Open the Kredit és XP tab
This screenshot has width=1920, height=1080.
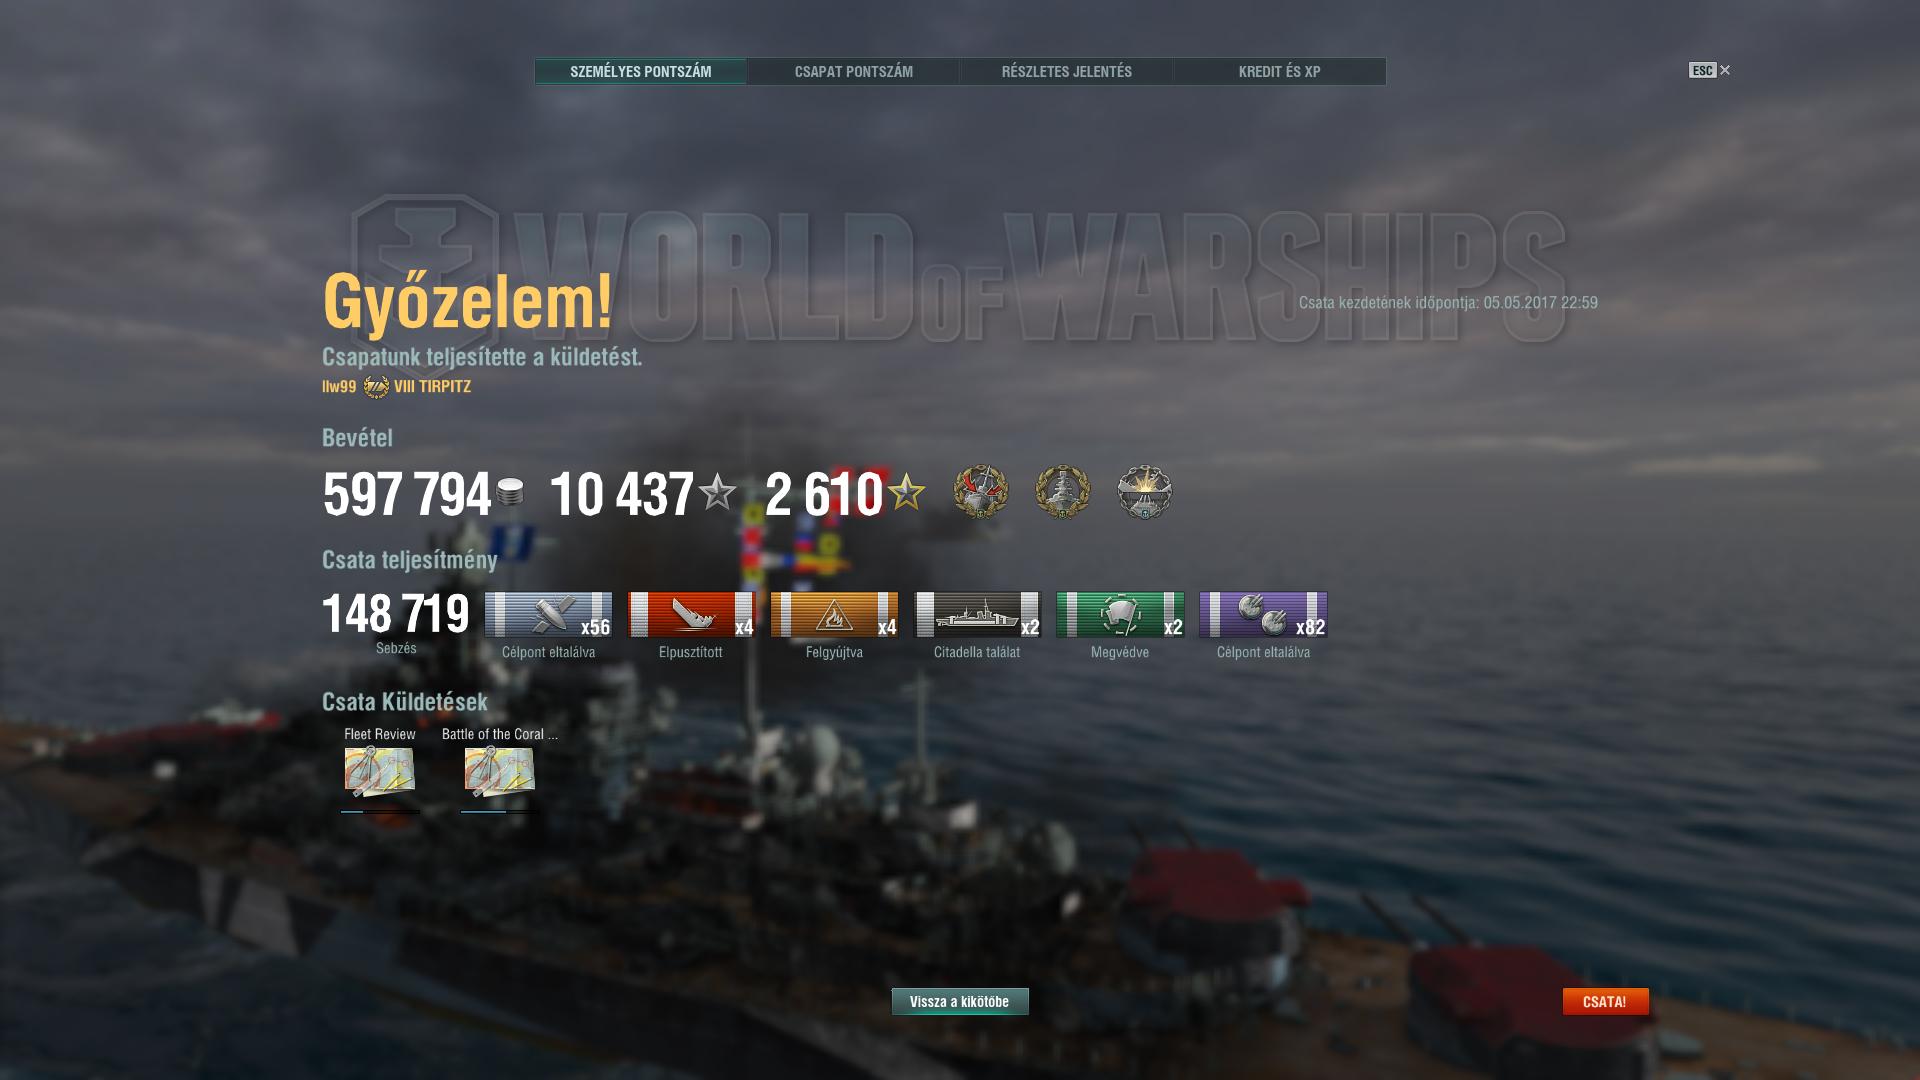pyautogui.click(x=1279, y=71)
